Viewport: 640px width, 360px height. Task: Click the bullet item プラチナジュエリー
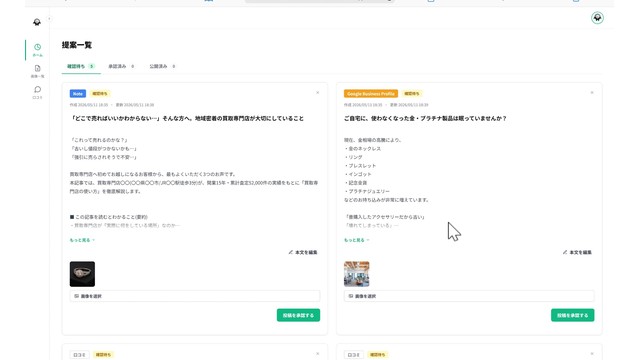[x=367, y=191]
